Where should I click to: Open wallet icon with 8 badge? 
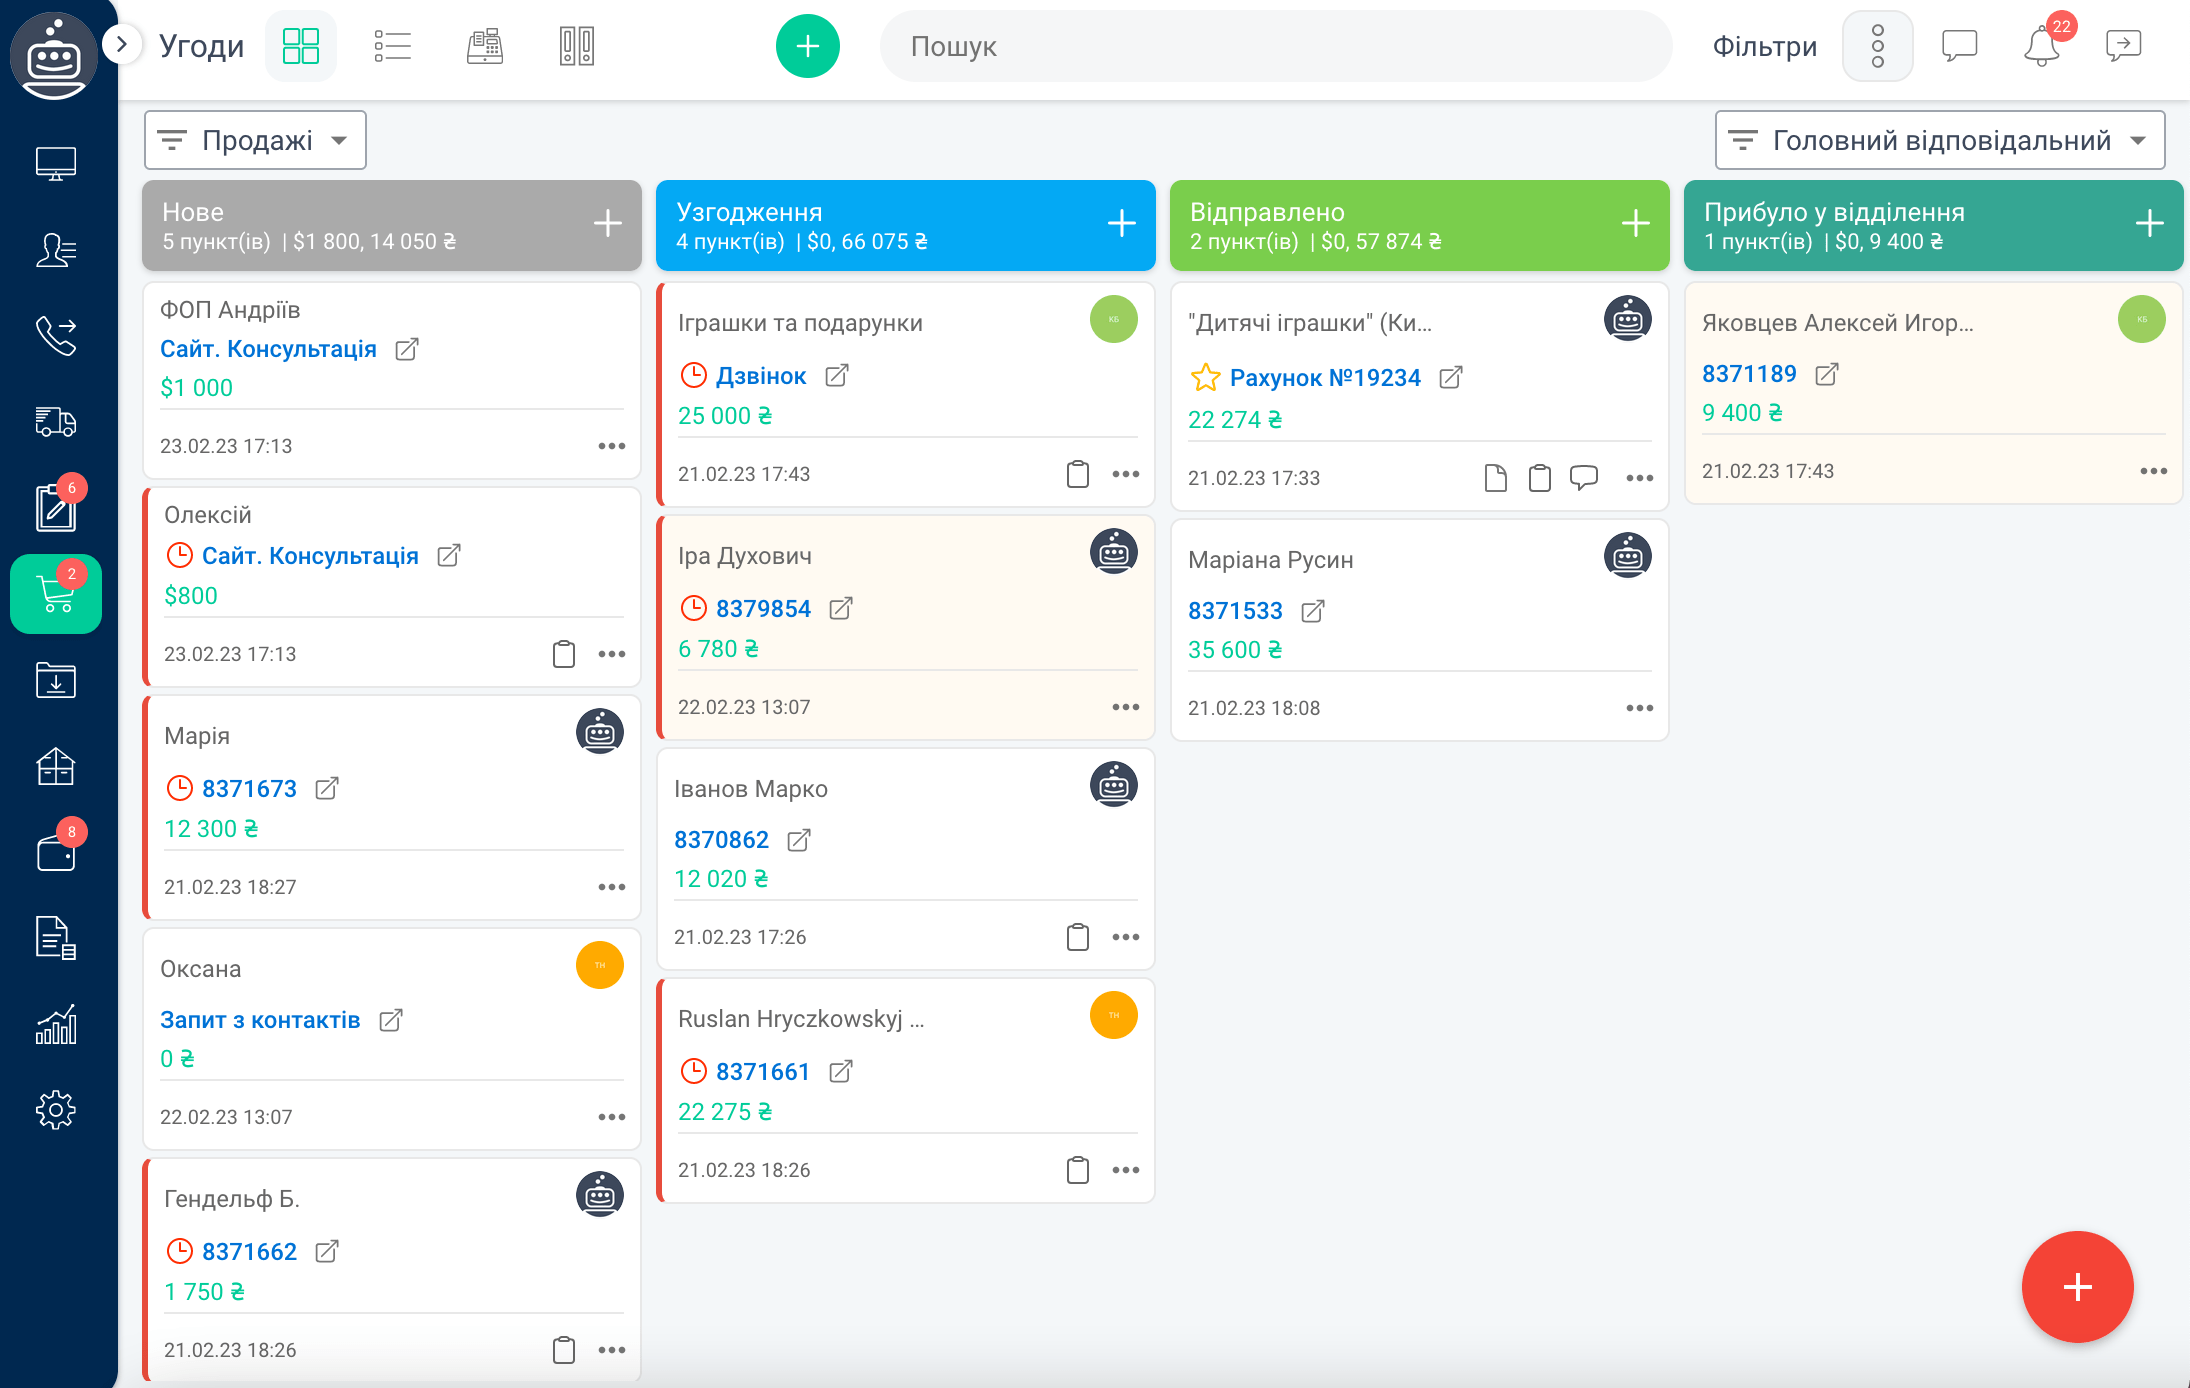coord(56,853)
